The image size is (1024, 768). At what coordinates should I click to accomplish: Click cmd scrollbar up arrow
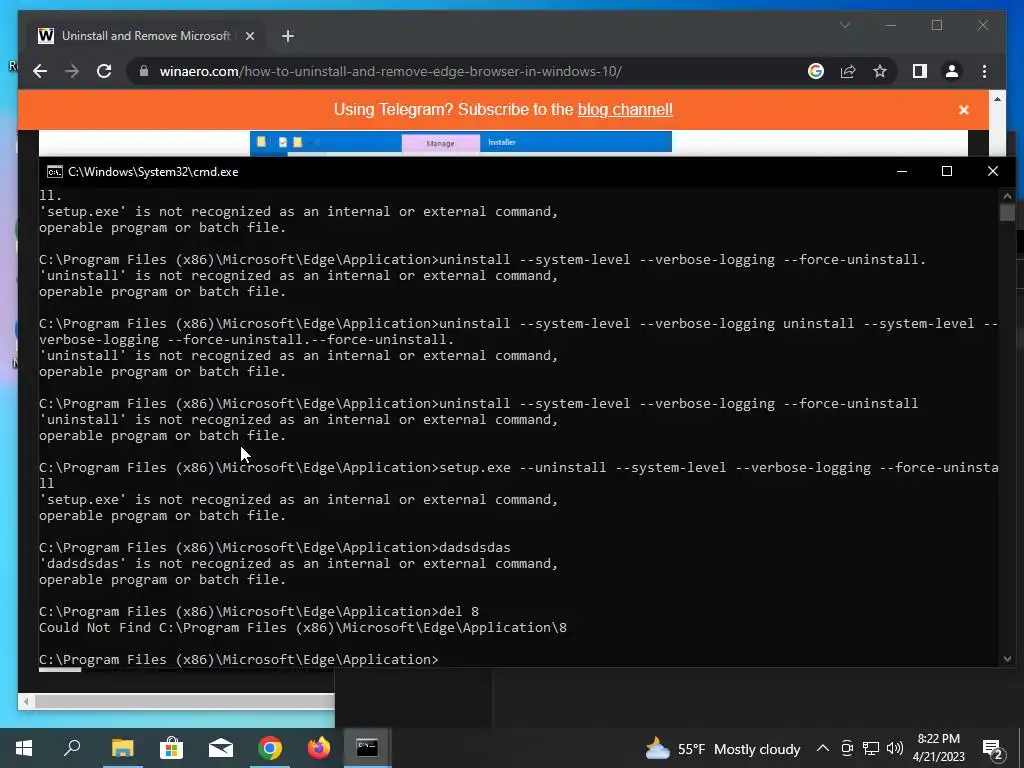[1007, 195]
